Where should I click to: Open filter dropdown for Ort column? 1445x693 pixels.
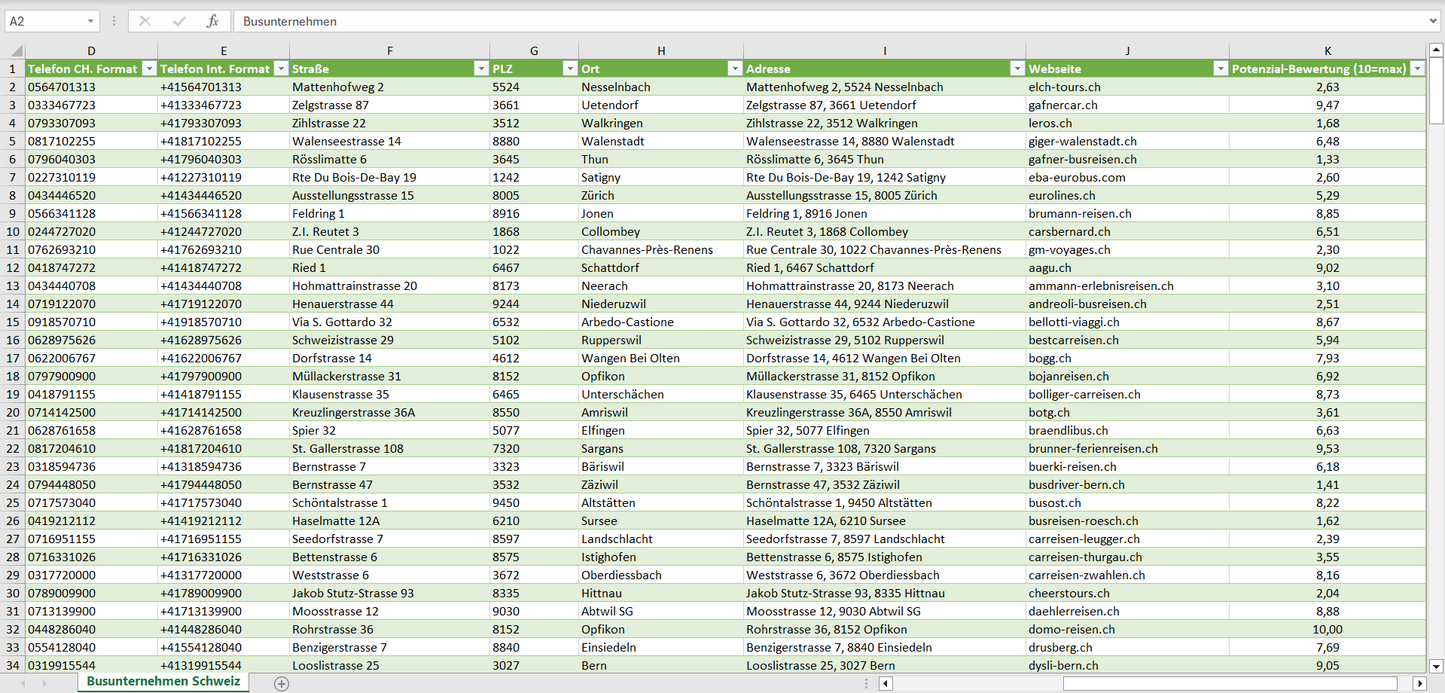pyautogui.click(x=734, y=69)
